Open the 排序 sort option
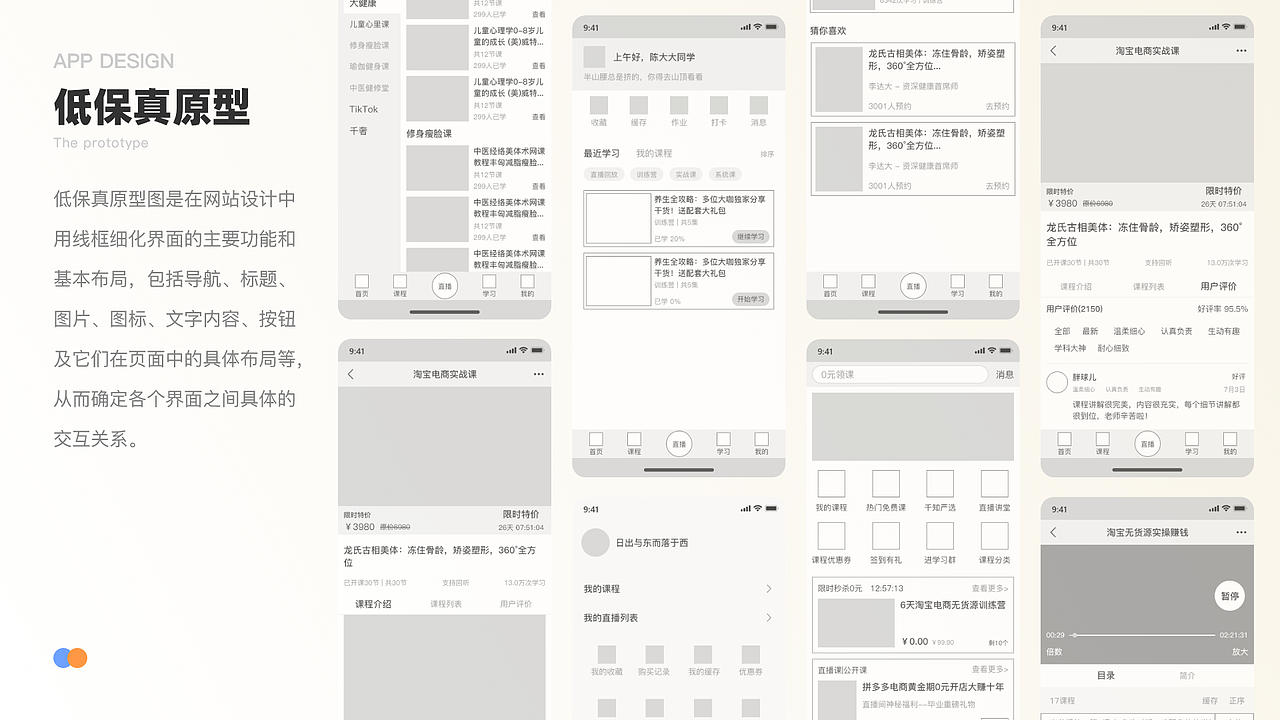1280x720 pixels. pyautogui.click(x=767, y=154)
